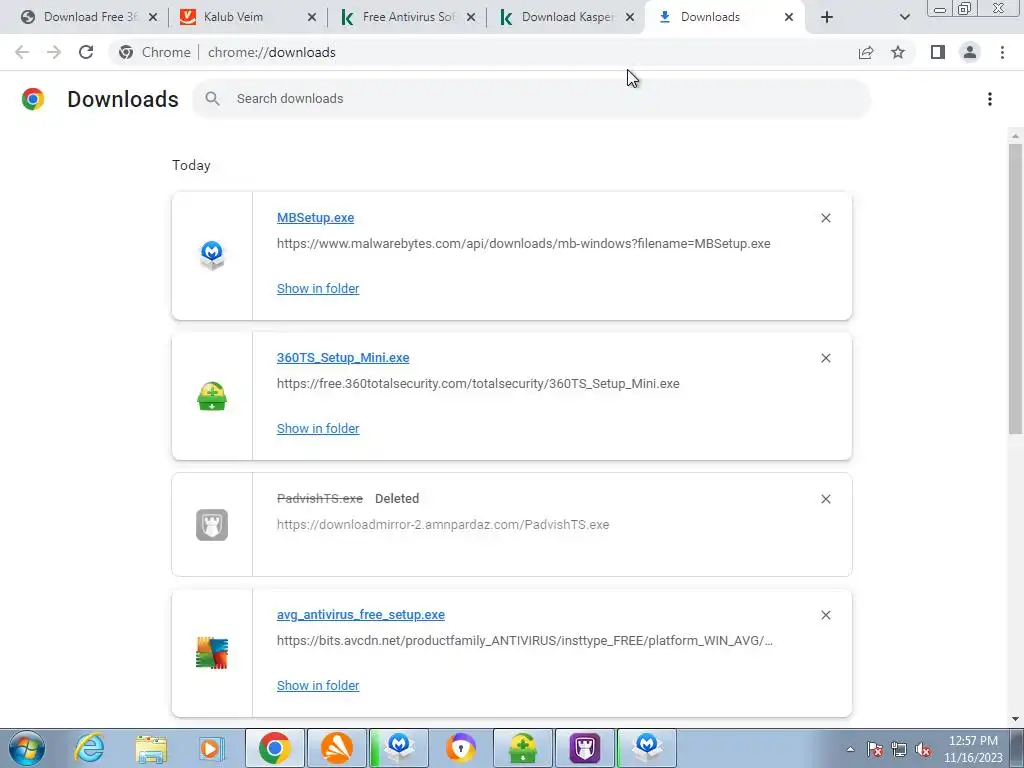Open the purple Padvish taskbar icon
The height and width of the screenshot is (768, 1024).
(x=585, y=748)
